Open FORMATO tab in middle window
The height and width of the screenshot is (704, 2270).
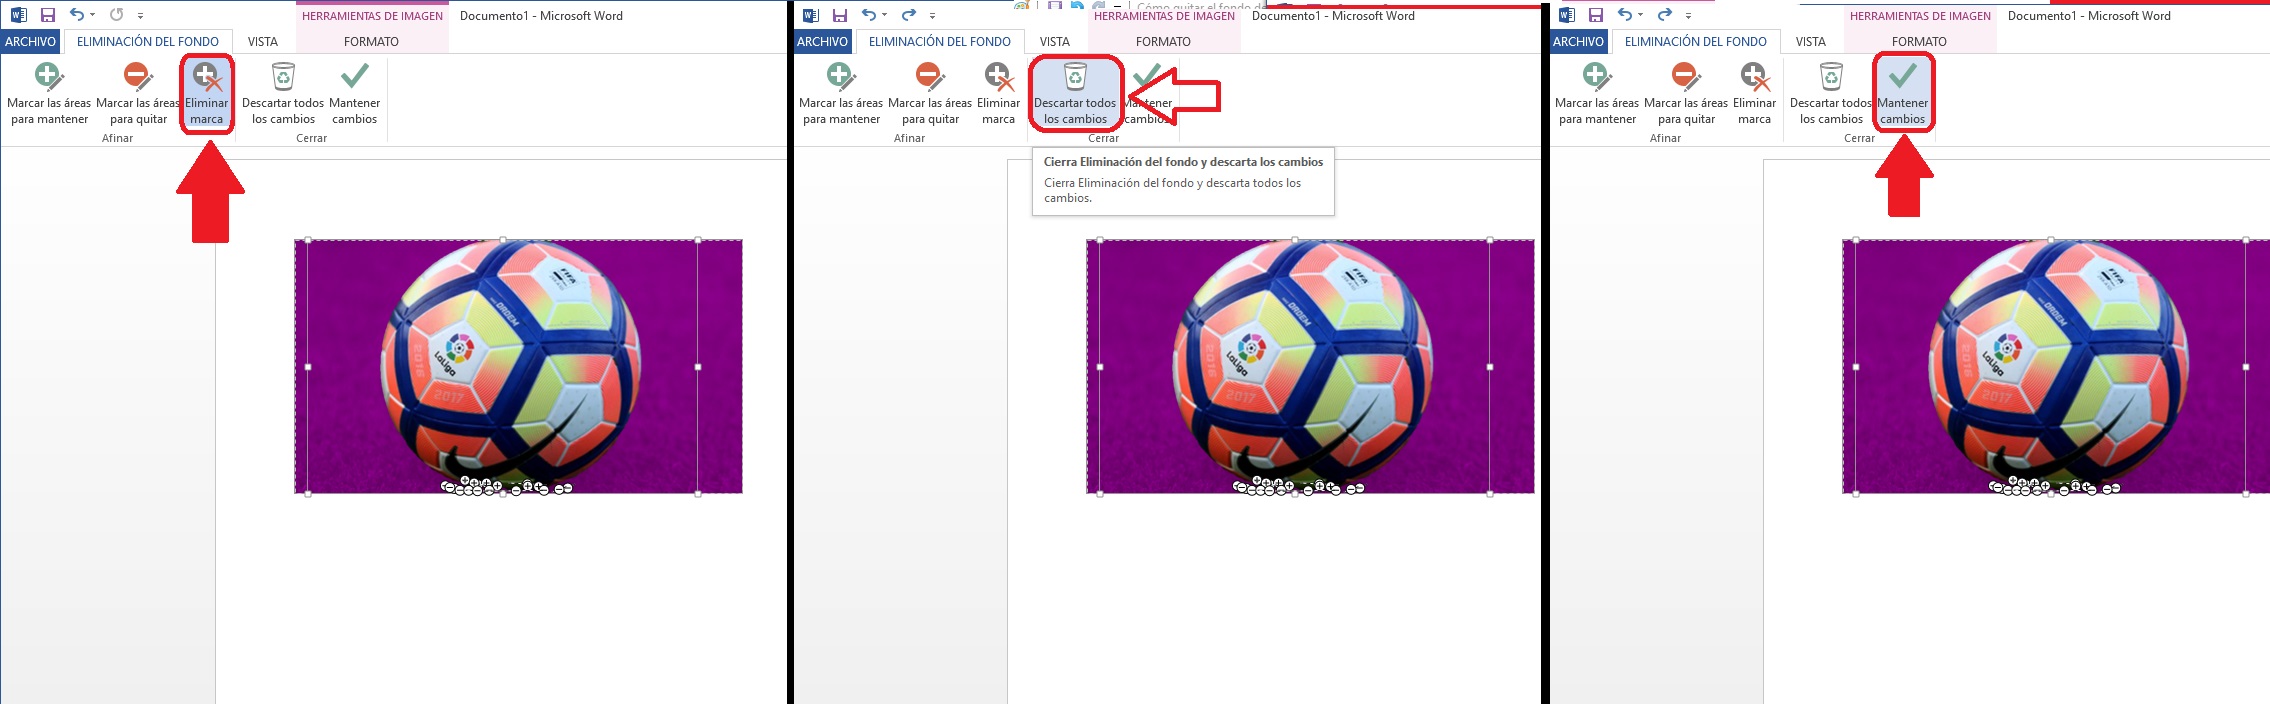click(x=1163, y=41)
